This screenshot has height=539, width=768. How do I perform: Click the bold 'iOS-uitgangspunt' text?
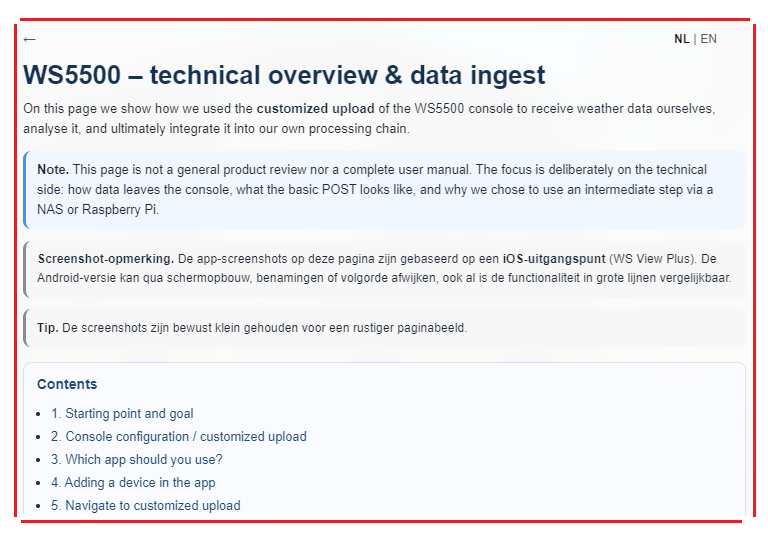point(554,259)
